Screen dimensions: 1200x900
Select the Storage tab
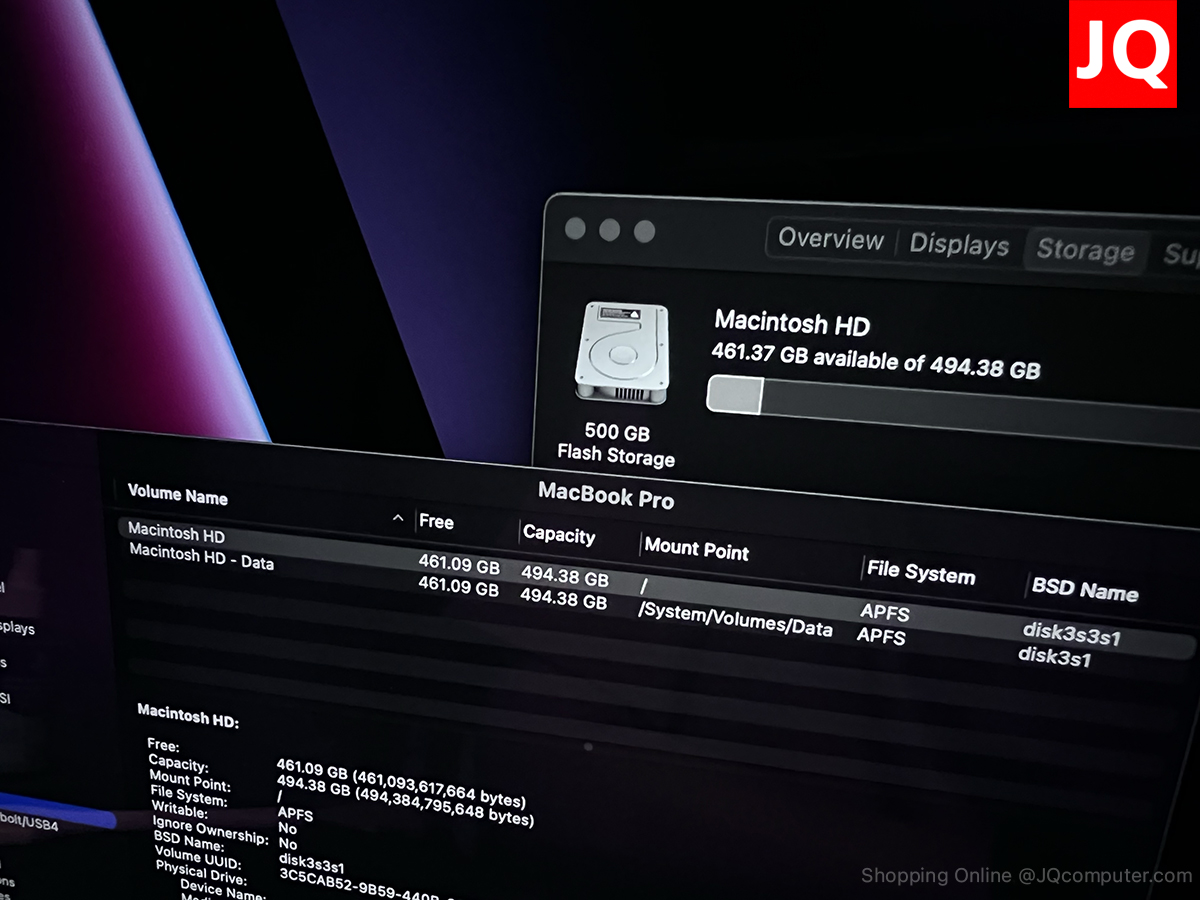point(1085,251)
